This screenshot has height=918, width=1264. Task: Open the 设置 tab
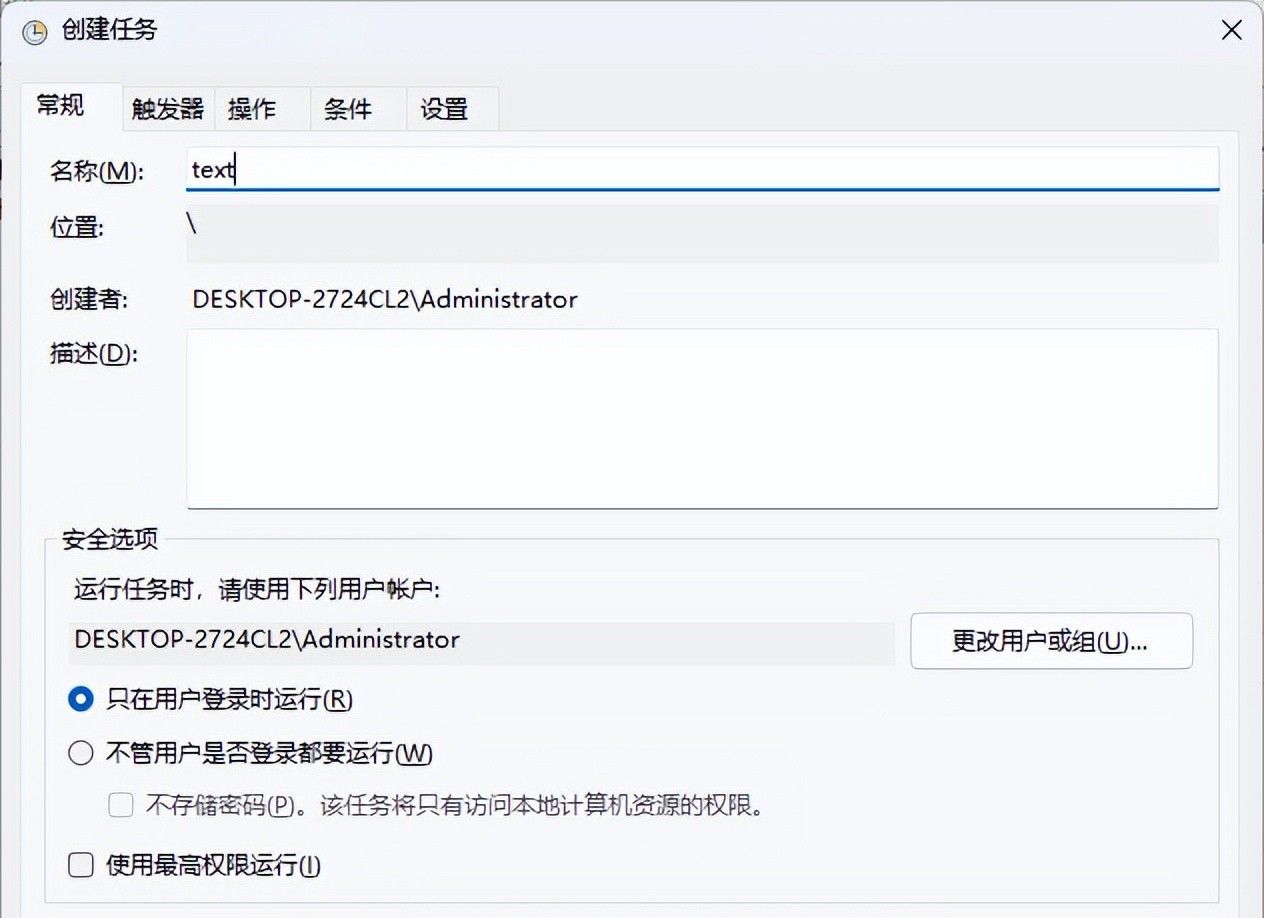click(x=444, y=109)
